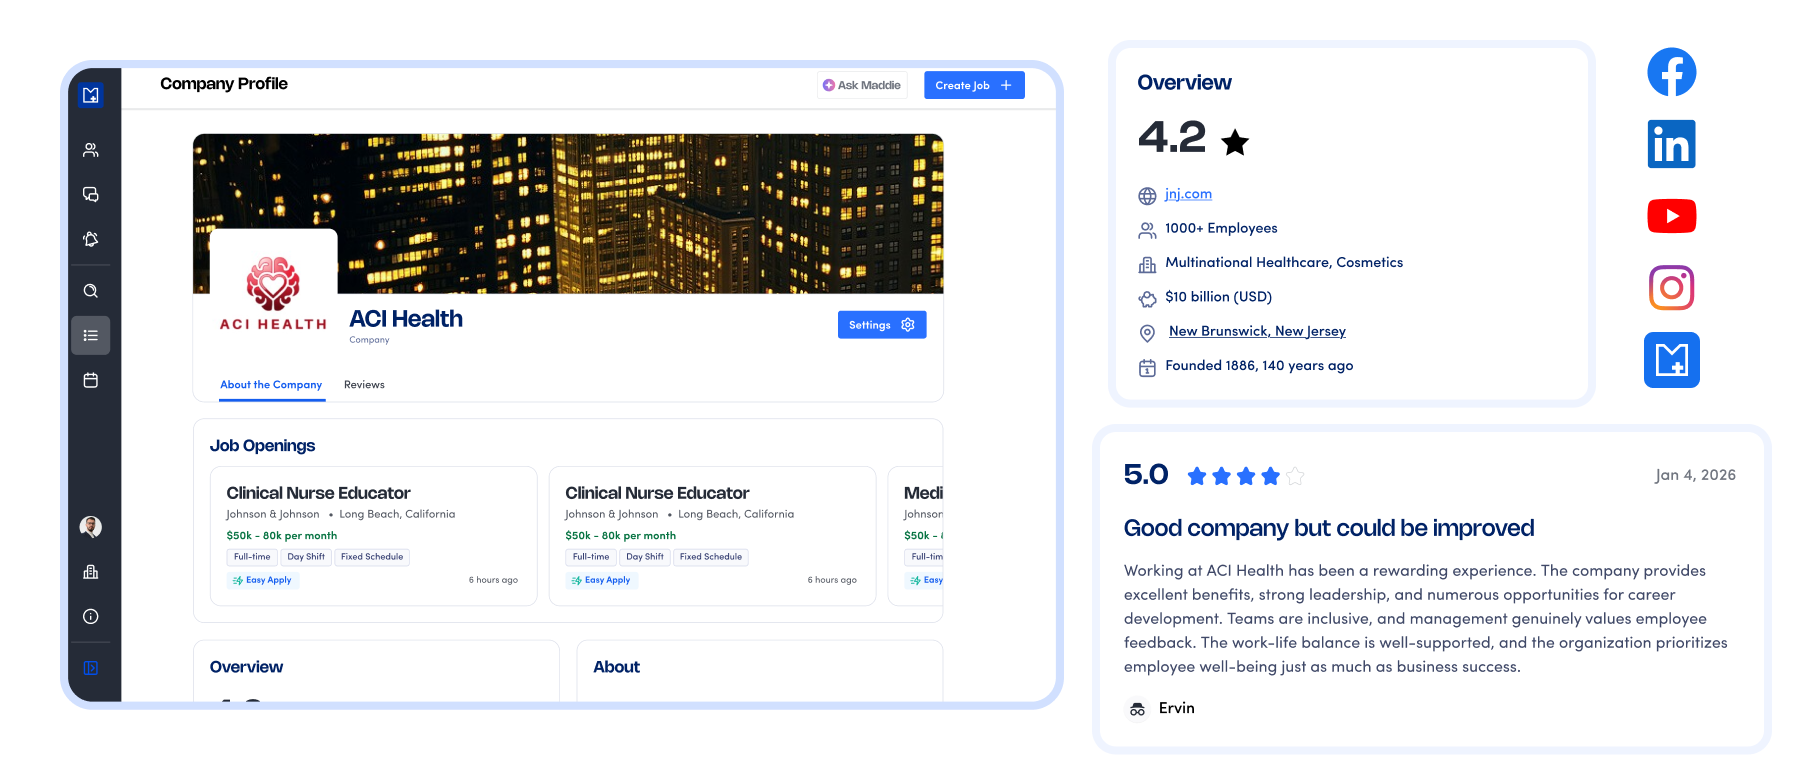1800x769 pixels.
Task: Open Ask Maddie assistant
Action: (x=862, y=85)
